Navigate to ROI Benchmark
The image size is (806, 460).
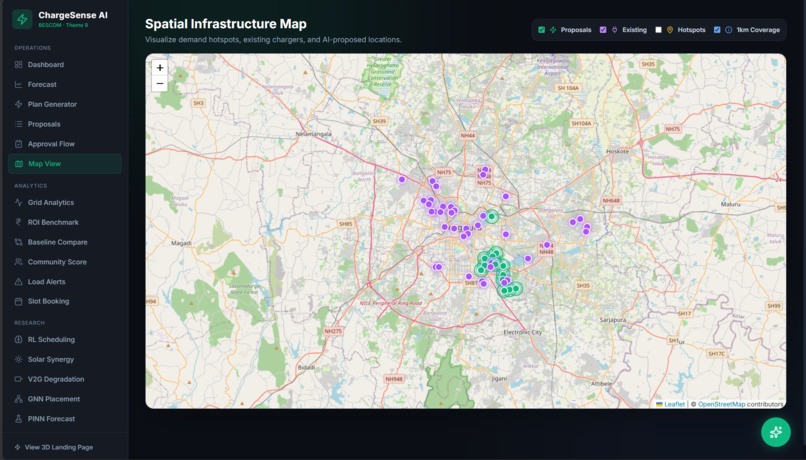[x=65, y=222]
